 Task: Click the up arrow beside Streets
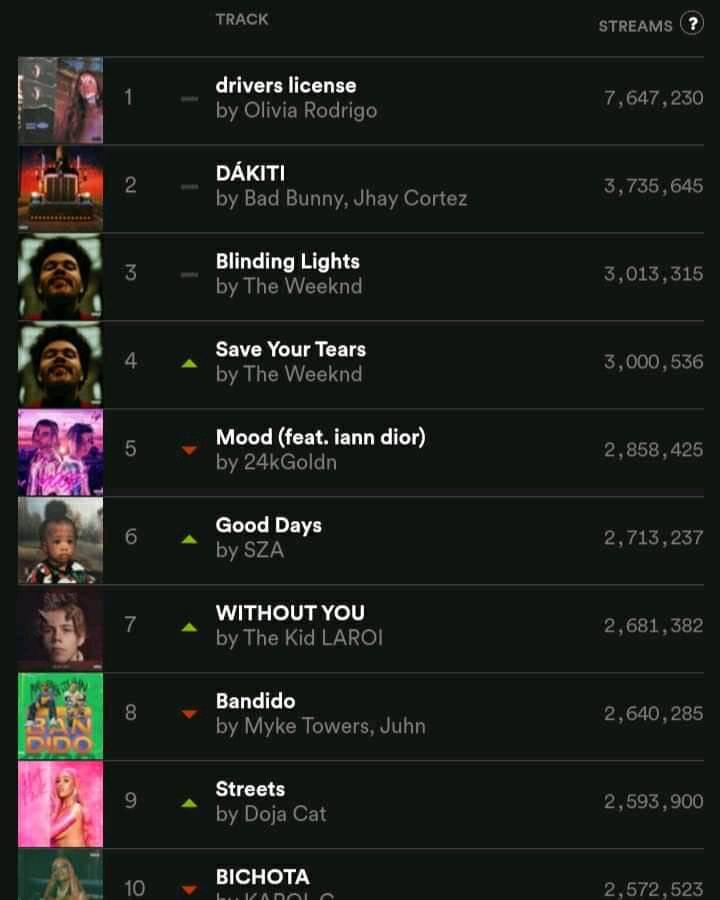click(x=189, y=802)
